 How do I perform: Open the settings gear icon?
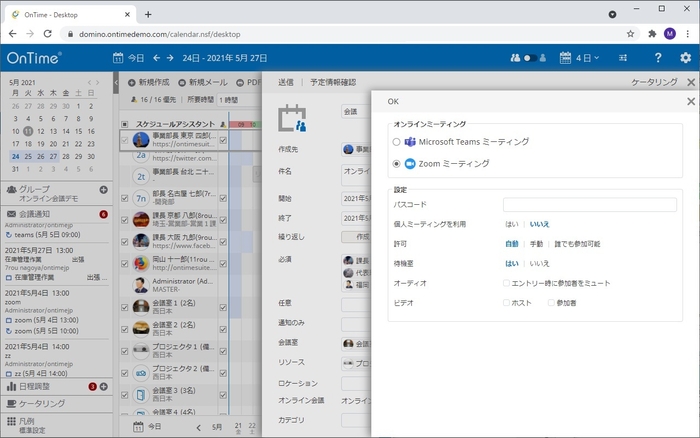(x=685, y=58)
